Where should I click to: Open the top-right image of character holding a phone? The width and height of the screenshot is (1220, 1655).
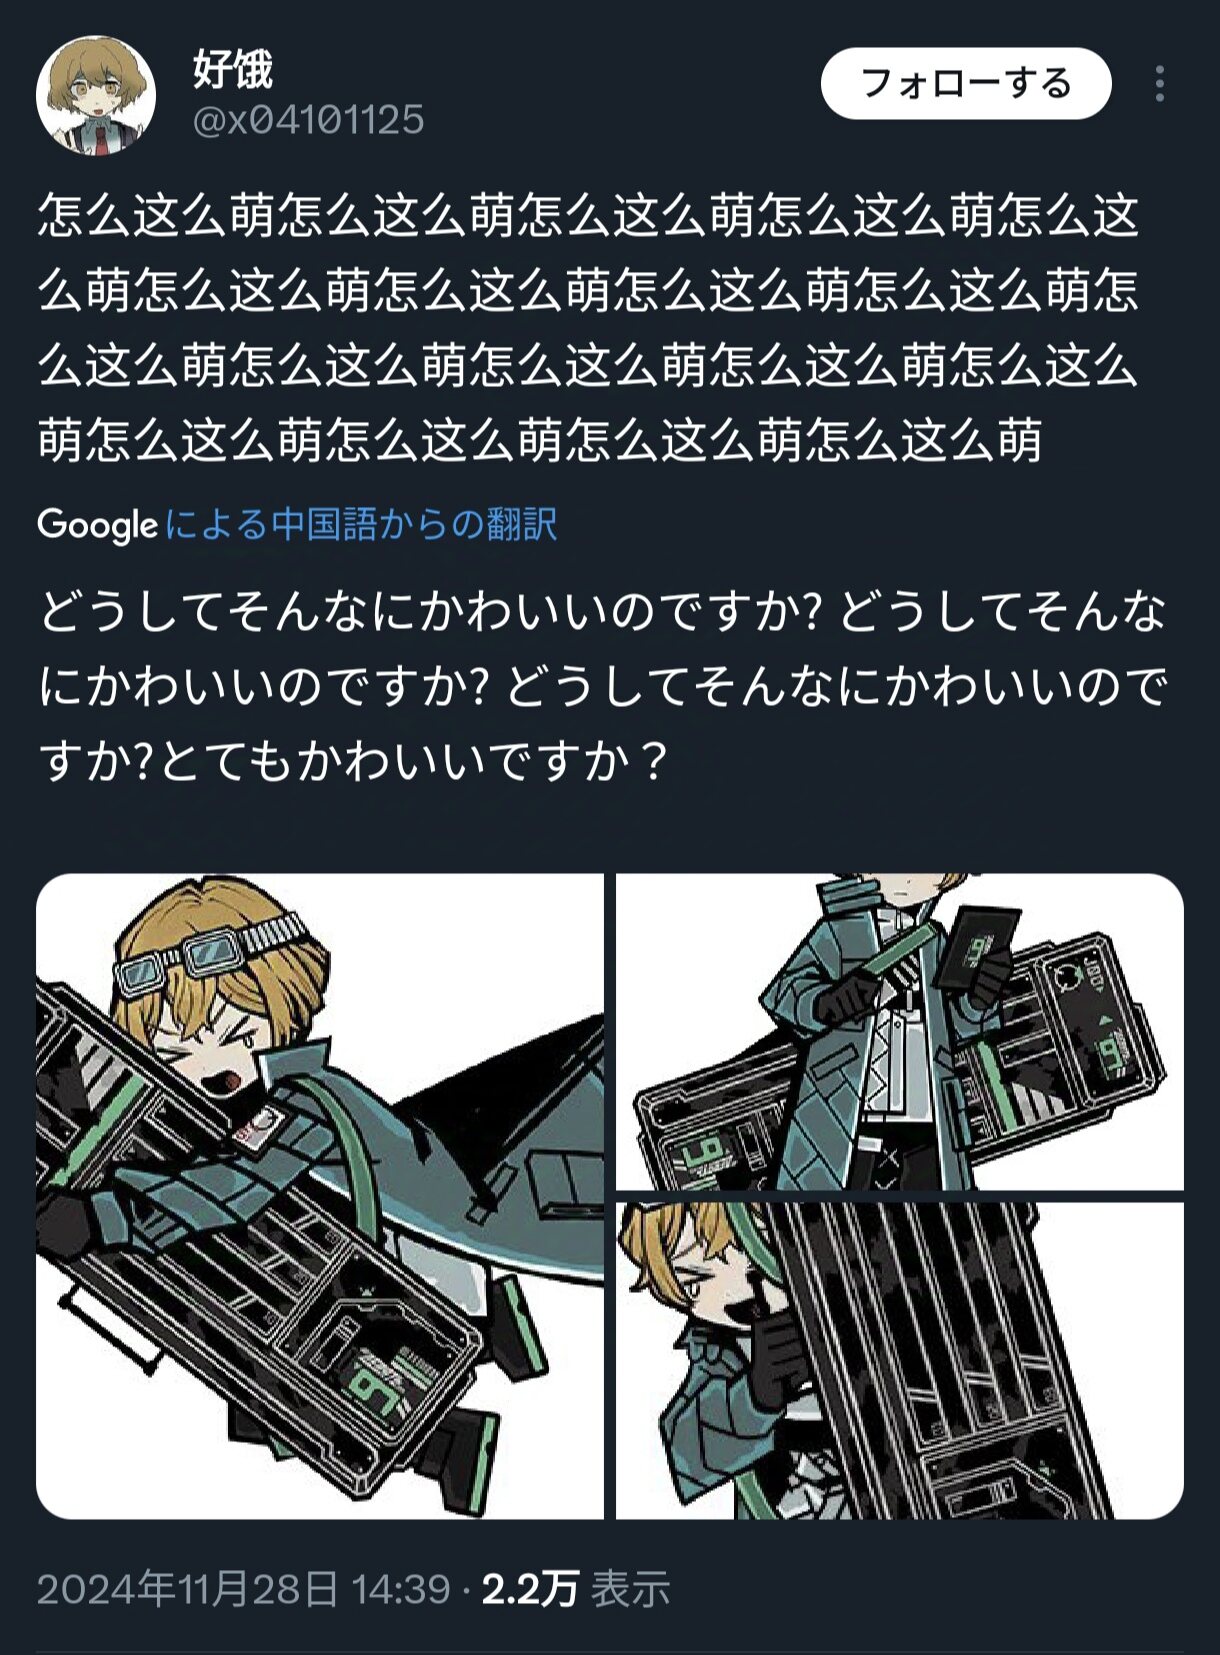(900, 1032)
